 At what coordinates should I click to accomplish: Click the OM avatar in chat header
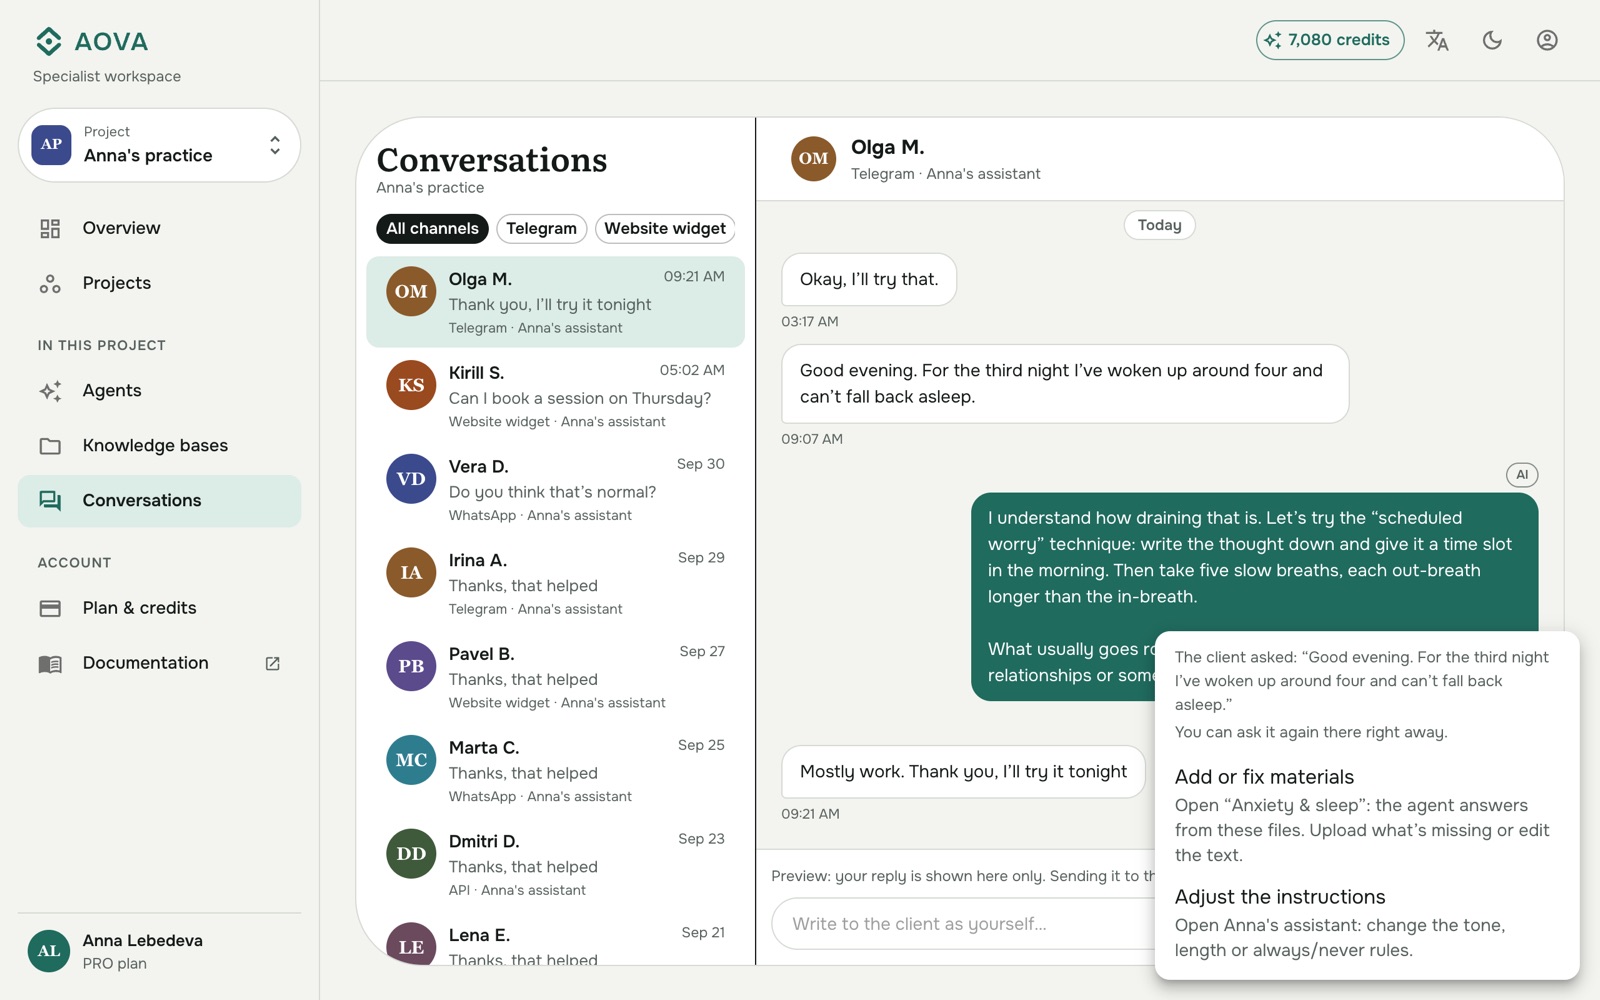coord(813,159)
